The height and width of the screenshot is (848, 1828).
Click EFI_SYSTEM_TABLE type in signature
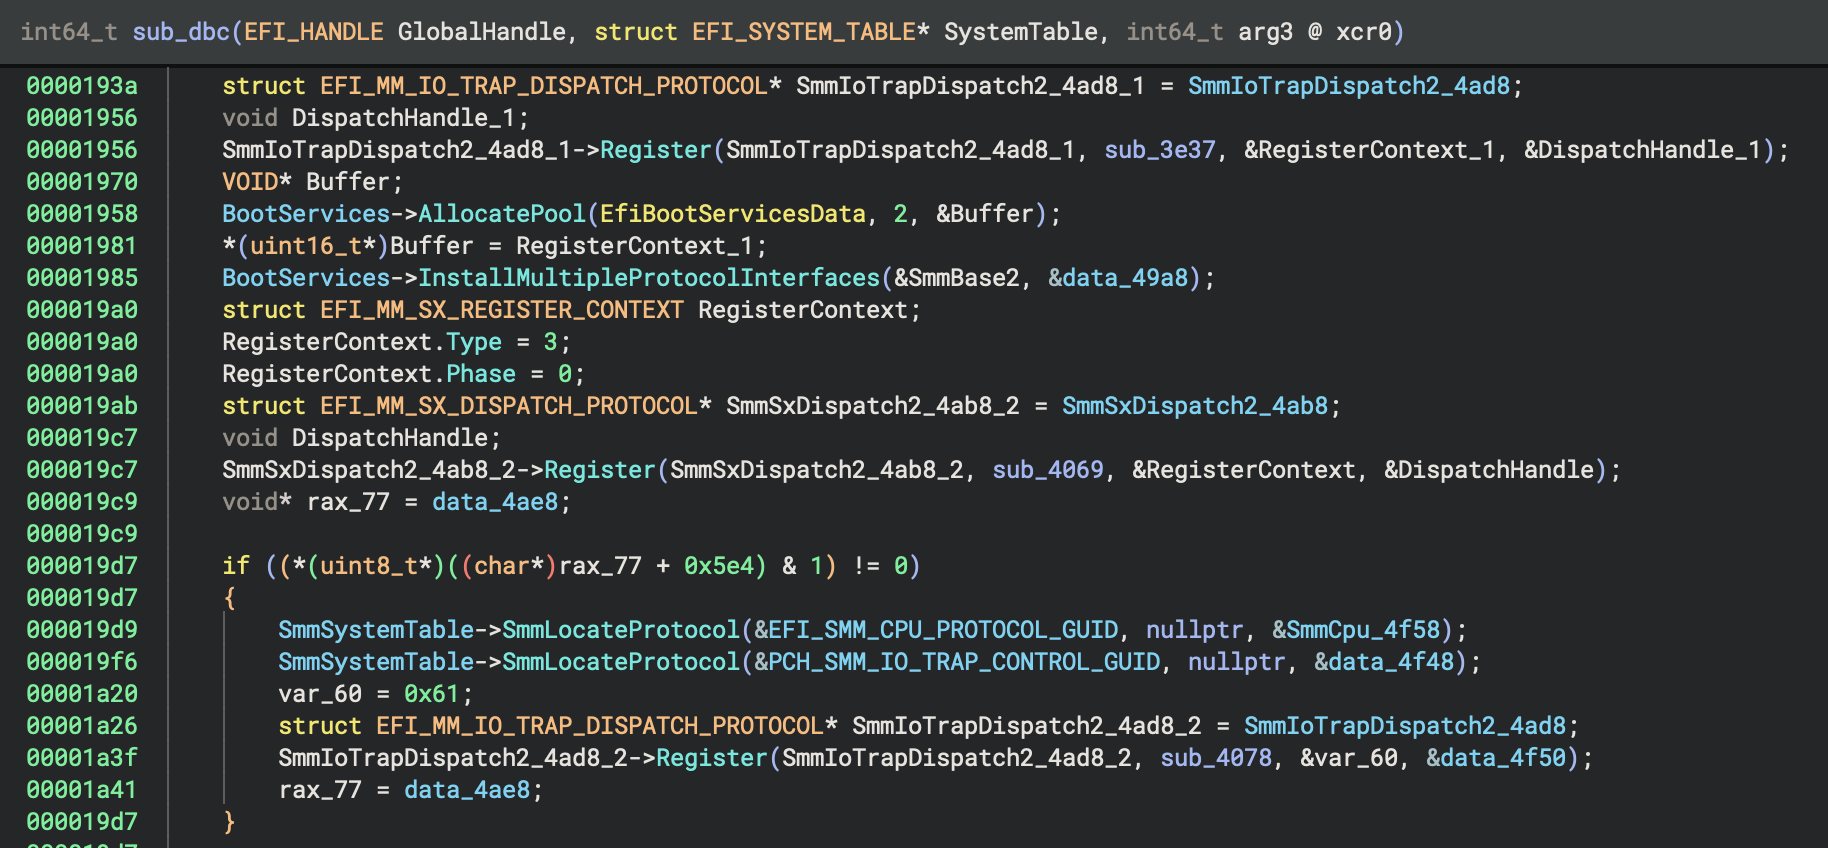pyautogui.click(x=803, y=32)
